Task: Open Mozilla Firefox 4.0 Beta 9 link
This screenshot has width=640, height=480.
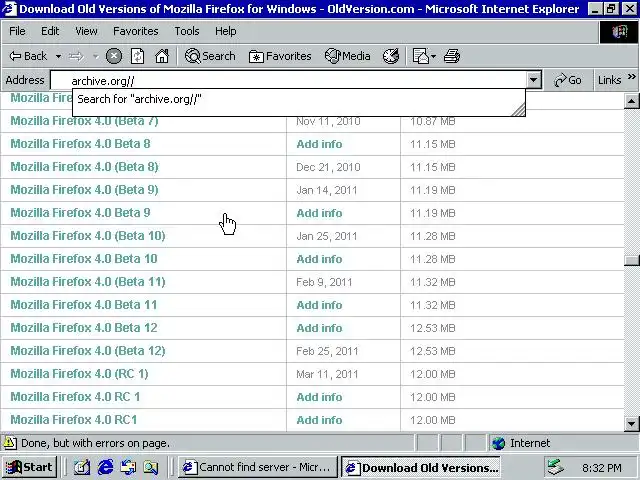Action: click(x=80, y=213)
